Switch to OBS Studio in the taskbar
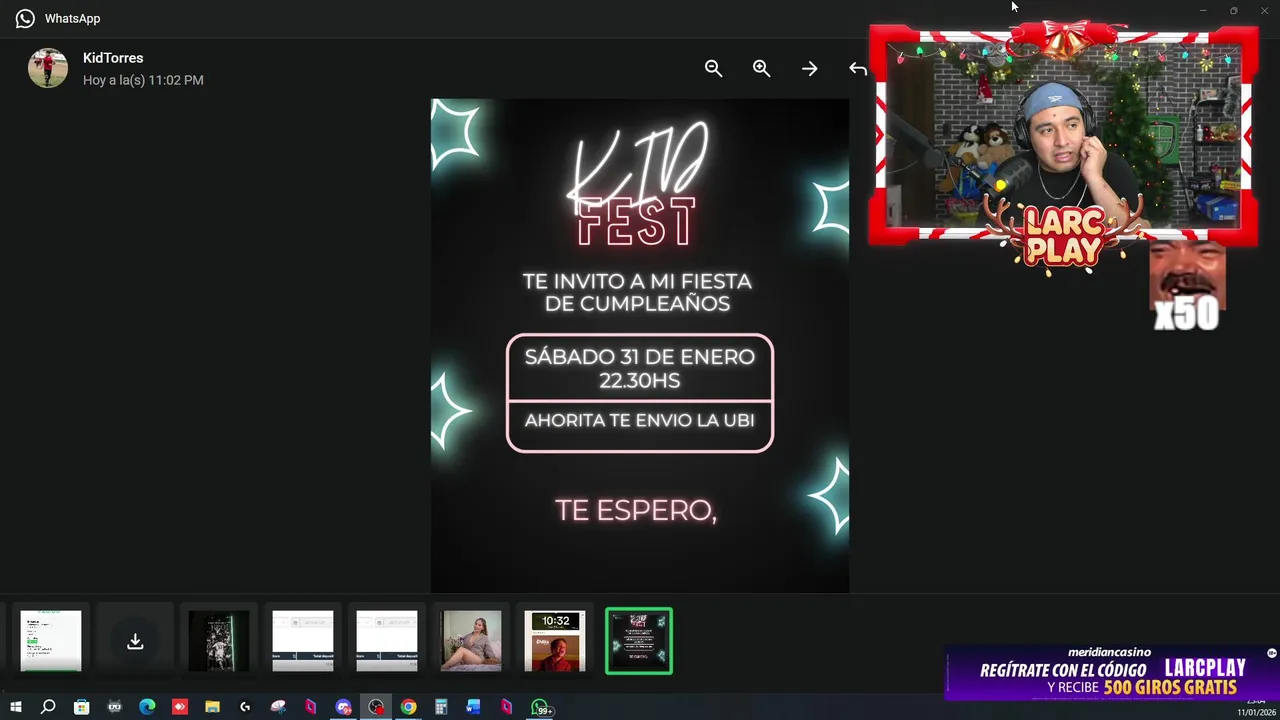Viewport: 1280px width, 720px height. coord(376,707)
